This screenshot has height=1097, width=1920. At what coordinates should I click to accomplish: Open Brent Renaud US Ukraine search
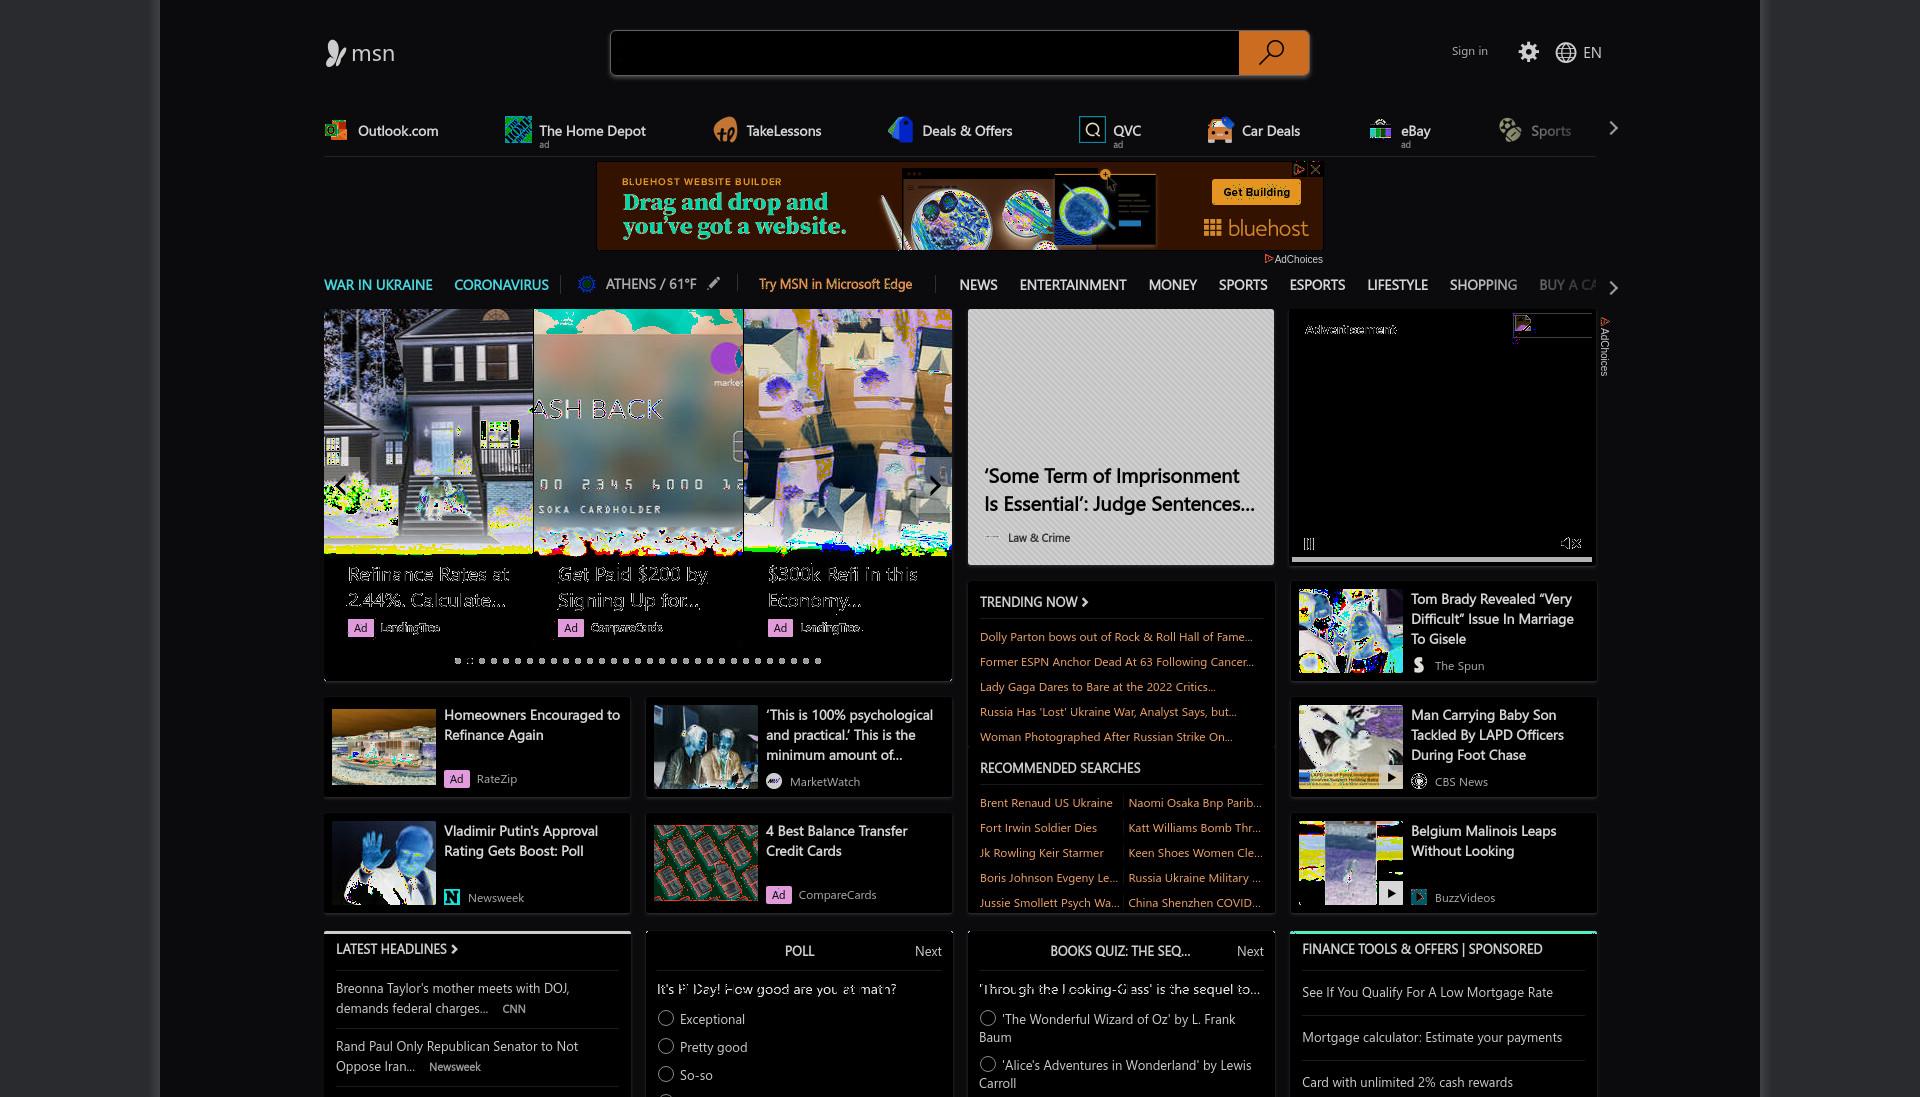click(1046, 803)
